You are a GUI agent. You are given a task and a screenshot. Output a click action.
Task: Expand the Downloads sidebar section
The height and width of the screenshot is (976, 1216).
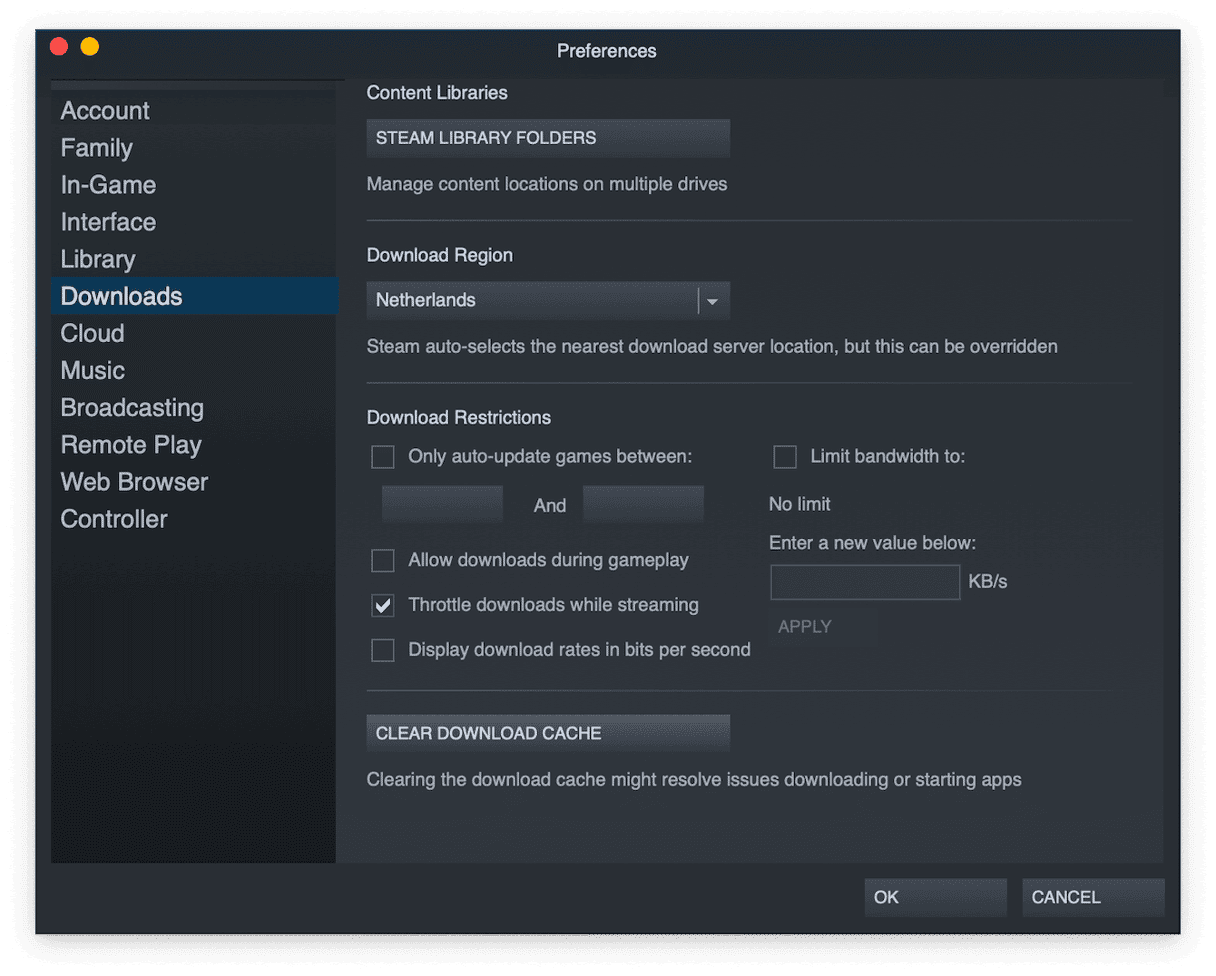(x=121, y=296)
